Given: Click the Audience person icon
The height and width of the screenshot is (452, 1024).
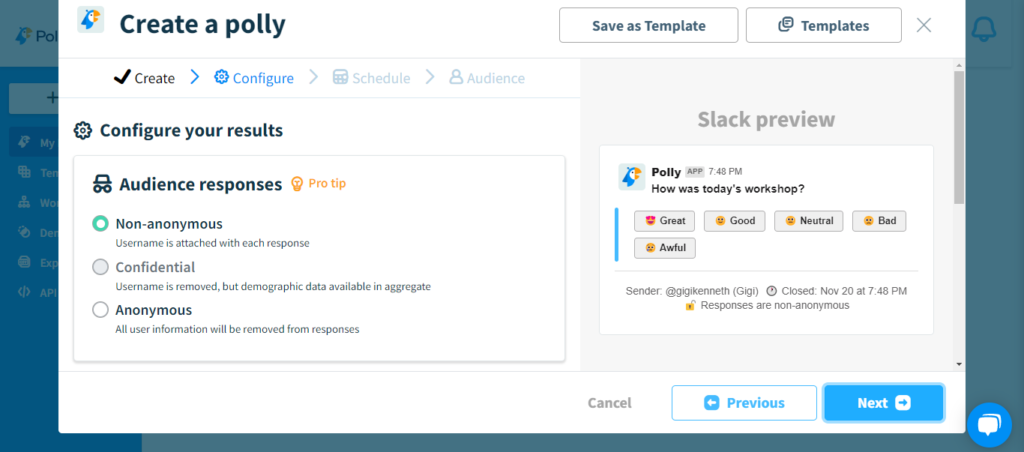Looking at the screenshot, I should pos(456,77).
